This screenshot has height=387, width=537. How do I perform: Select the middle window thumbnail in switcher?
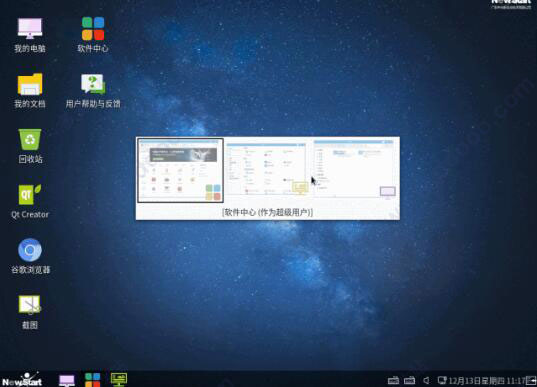[x=267, y=169]
